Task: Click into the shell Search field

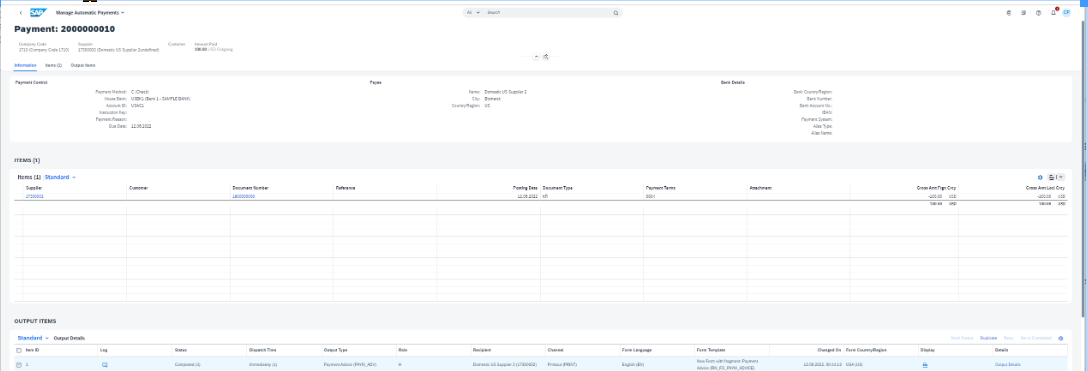Action: [548, 12]
